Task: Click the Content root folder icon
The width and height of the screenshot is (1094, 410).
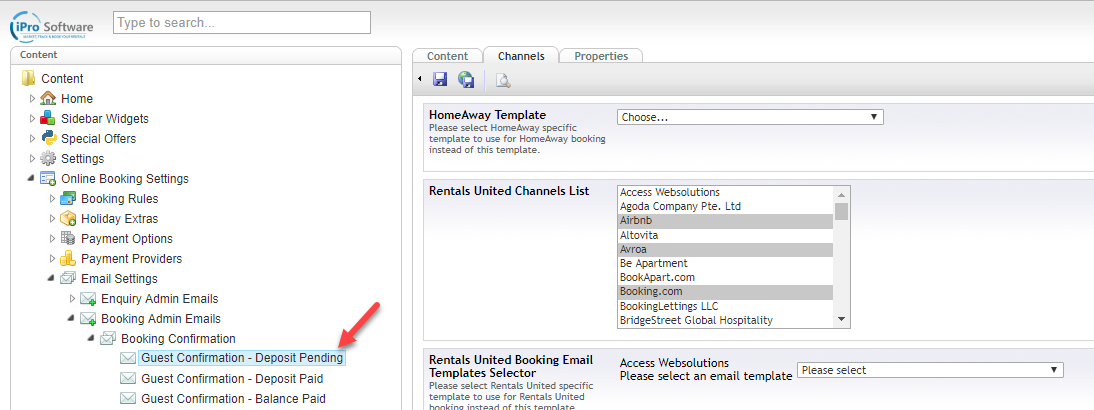Action: pyautogui.click(x=29, y=78)
